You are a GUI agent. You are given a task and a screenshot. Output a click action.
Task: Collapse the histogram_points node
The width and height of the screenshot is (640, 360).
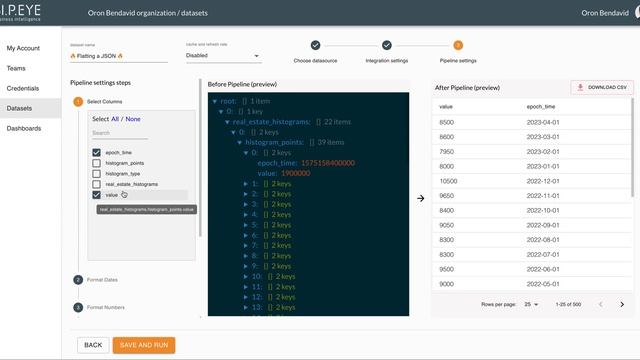240,142
